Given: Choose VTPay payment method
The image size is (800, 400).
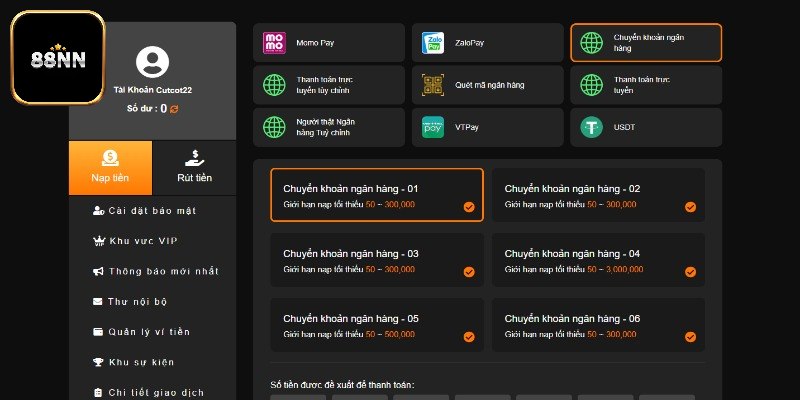Looking at the screenshot, I should click(488, 127).
